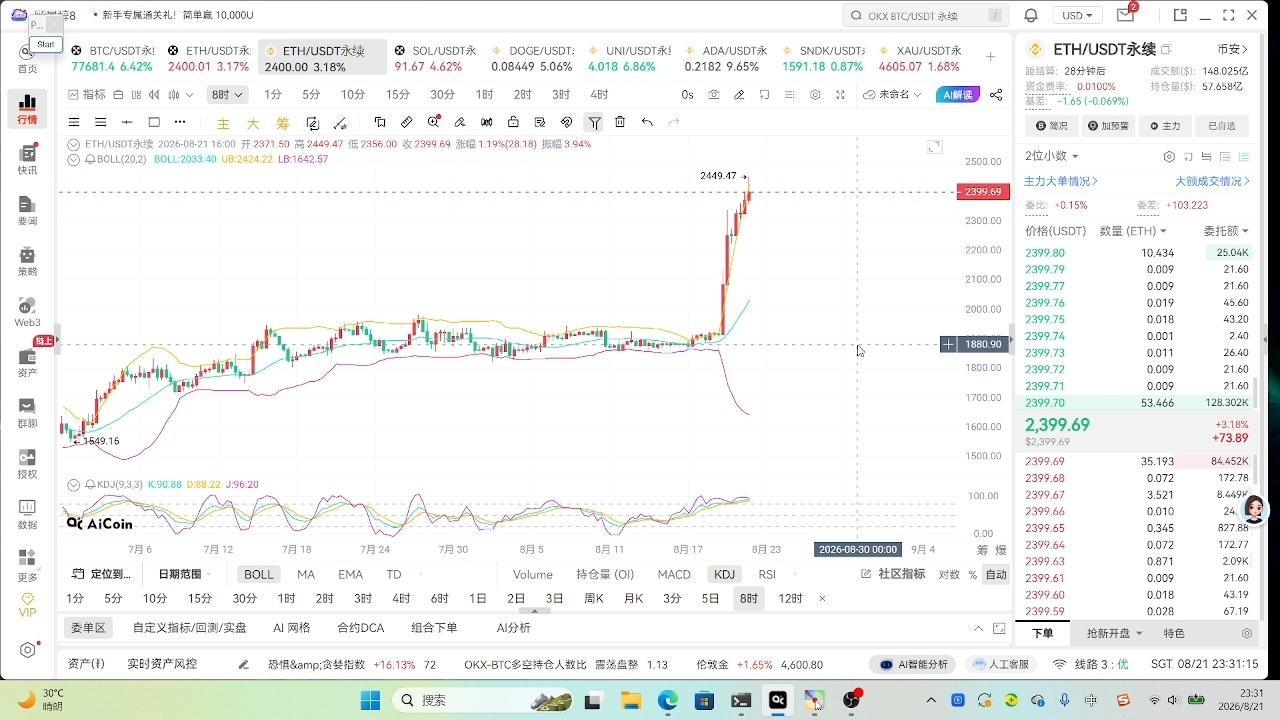The width and height of the screenshot is (1280, 720).
Task: Select the 15分 timeframe in top toolbar
Action: (397, 95)
